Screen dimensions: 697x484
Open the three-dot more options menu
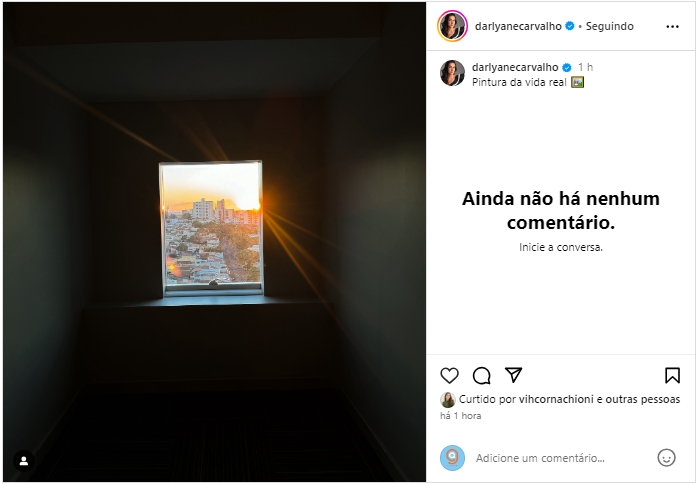(673, 27)
